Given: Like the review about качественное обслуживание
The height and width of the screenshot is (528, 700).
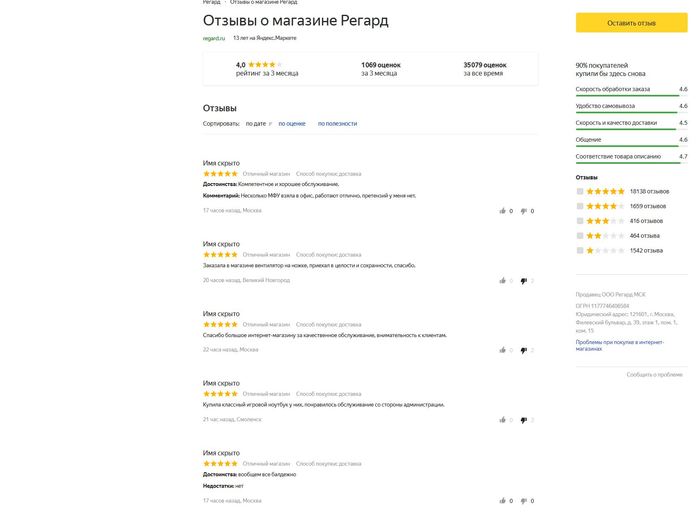Looking at the screenshot, I should point(502,350).
